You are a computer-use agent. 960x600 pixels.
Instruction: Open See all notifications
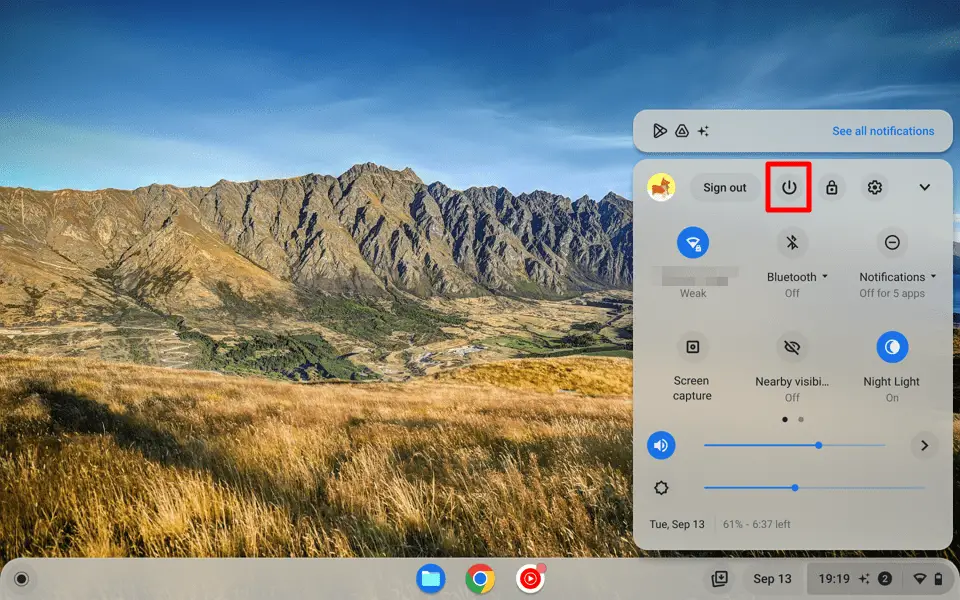884,131
